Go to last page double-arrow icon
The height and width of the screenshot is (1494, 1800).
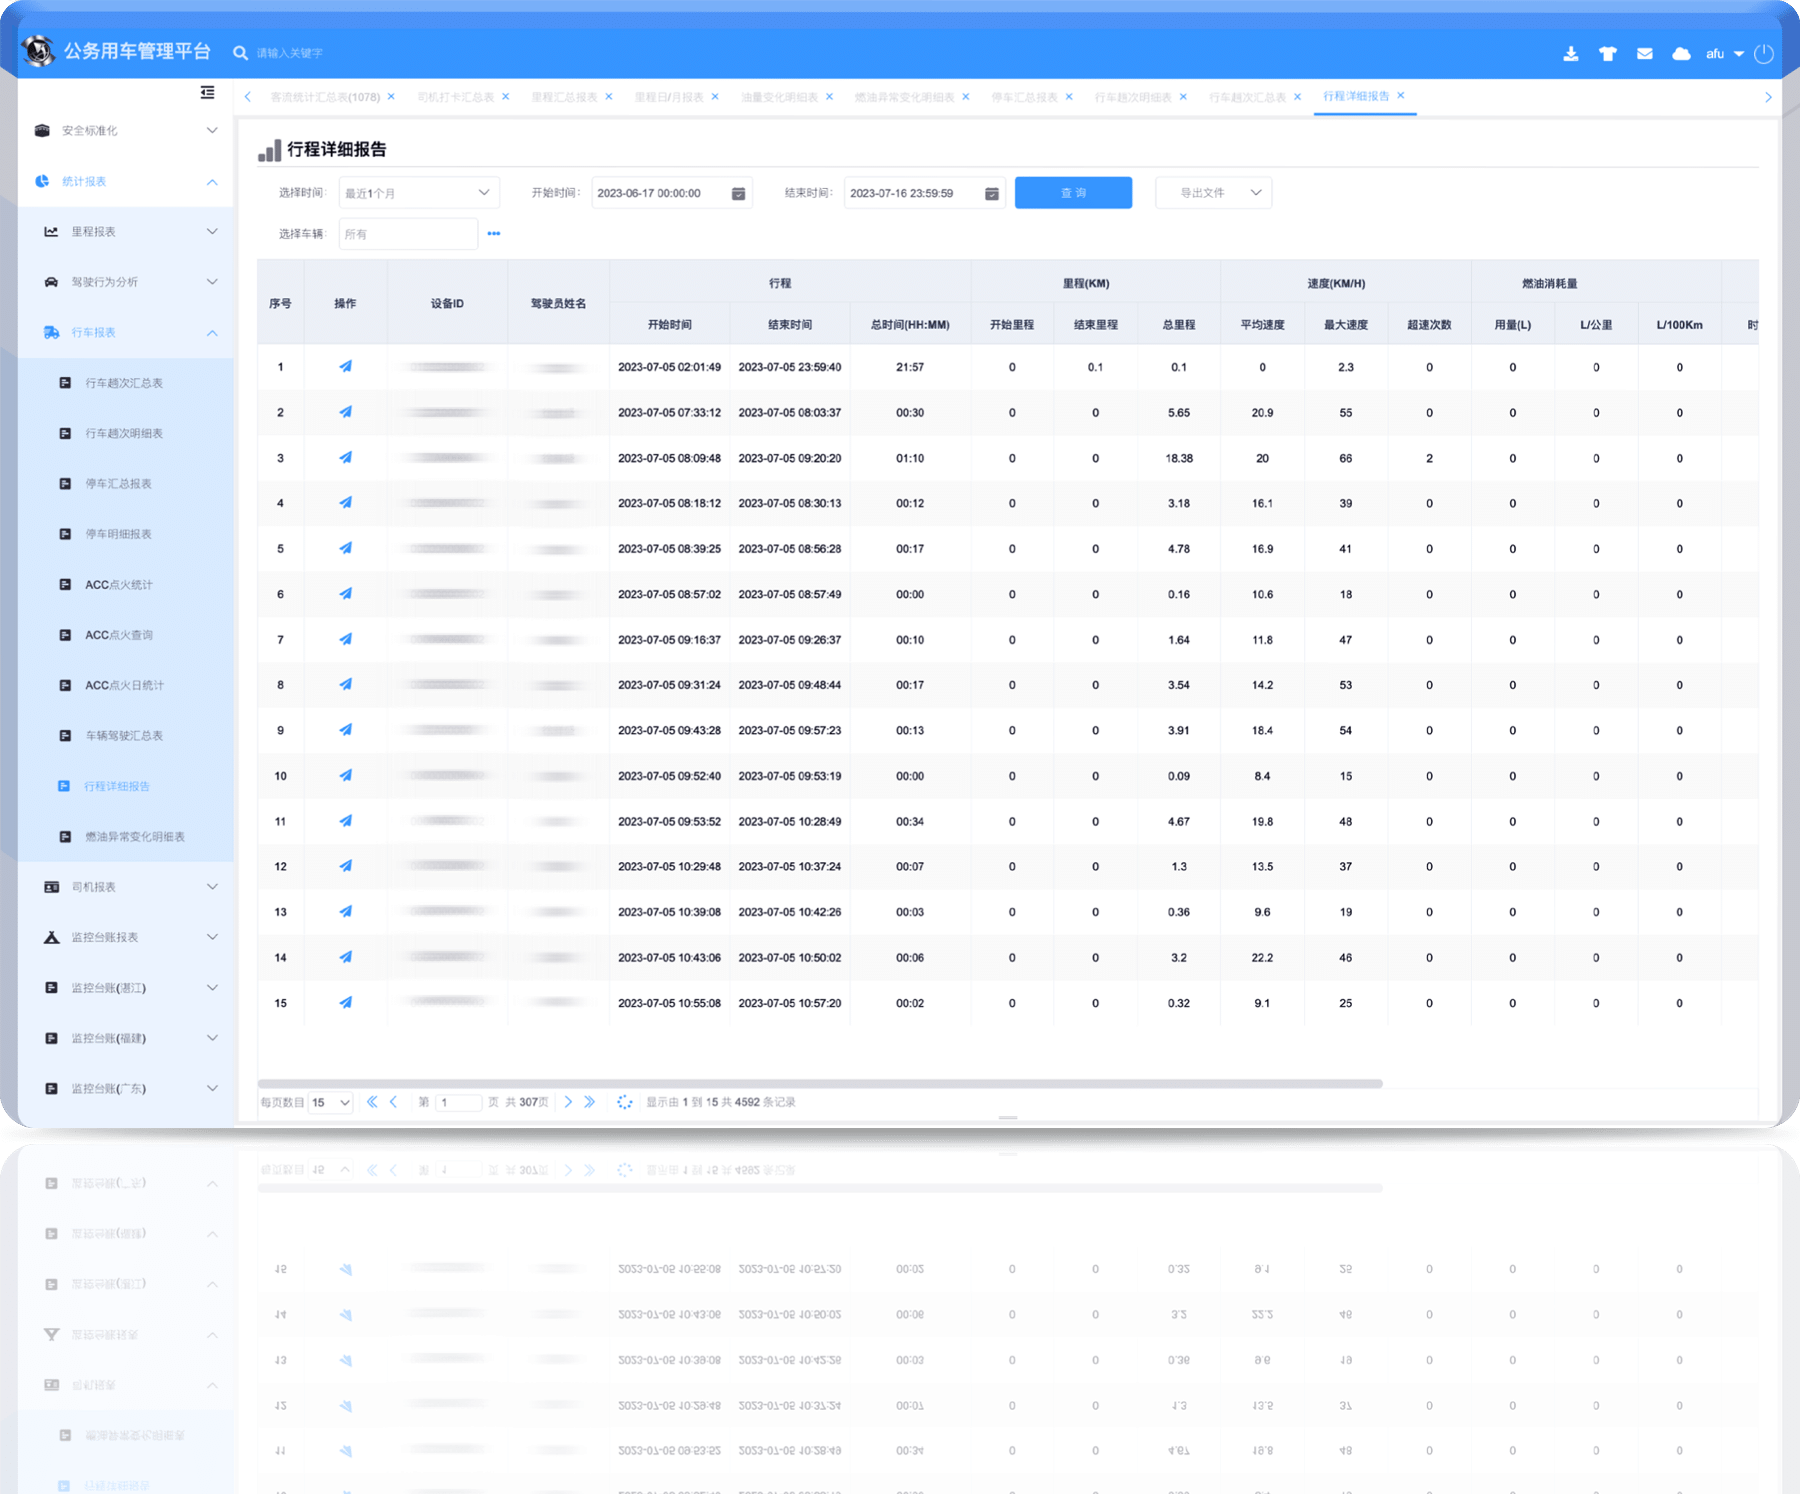(x=590, y=1102)
